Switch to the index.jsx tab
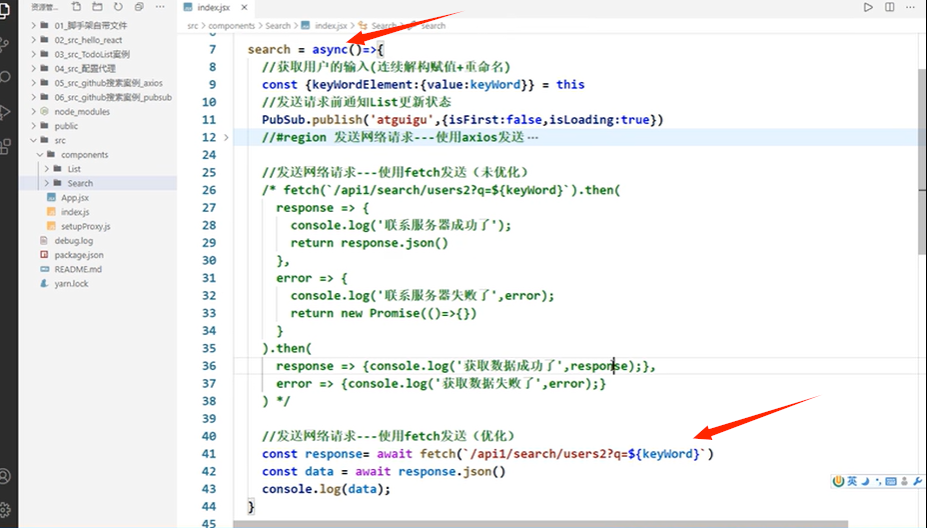Screen dimensions: 927x528 click(215, 8)
